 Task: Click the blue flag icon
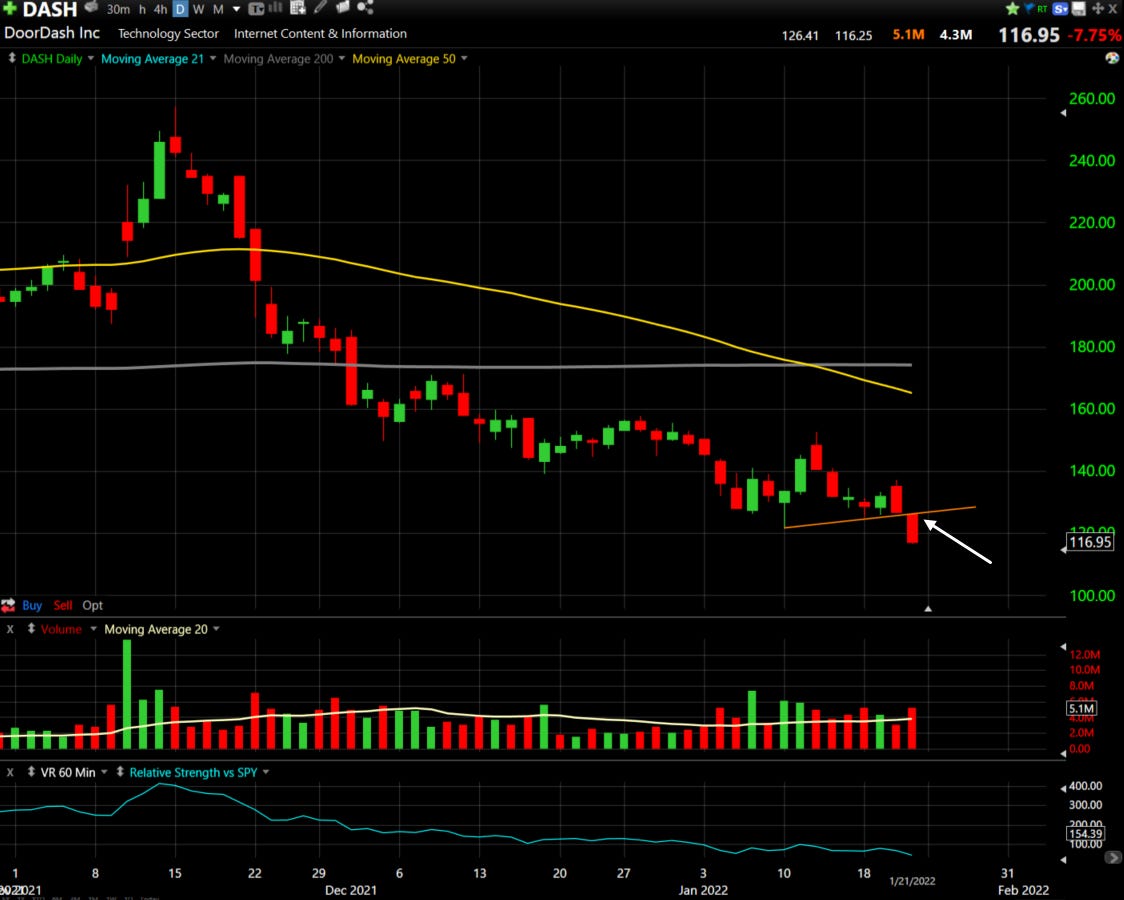[x=1029, y=9]
